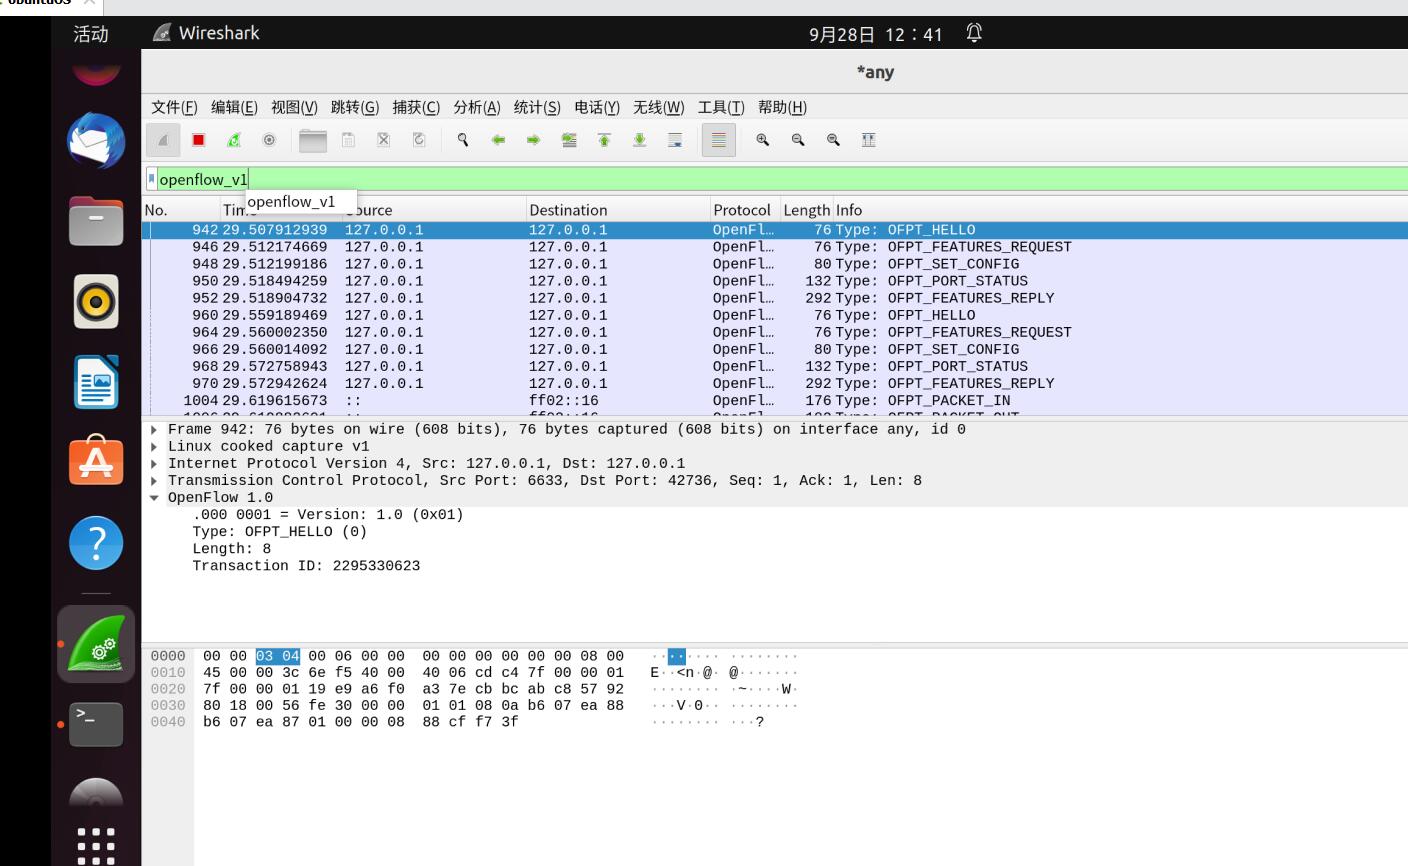Expand Linux cooked capture v1 node
The image size is (1408, 866).
tap(154, 447)
